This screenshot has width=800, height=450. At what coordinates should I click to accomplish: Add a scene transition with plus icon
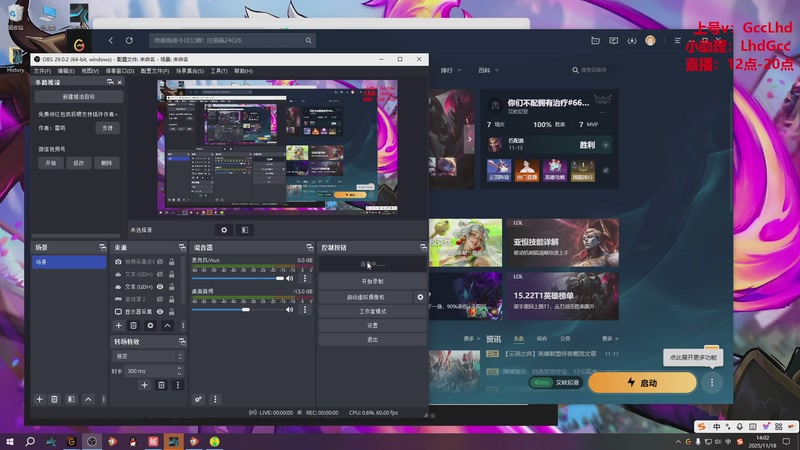coord(144,385)
